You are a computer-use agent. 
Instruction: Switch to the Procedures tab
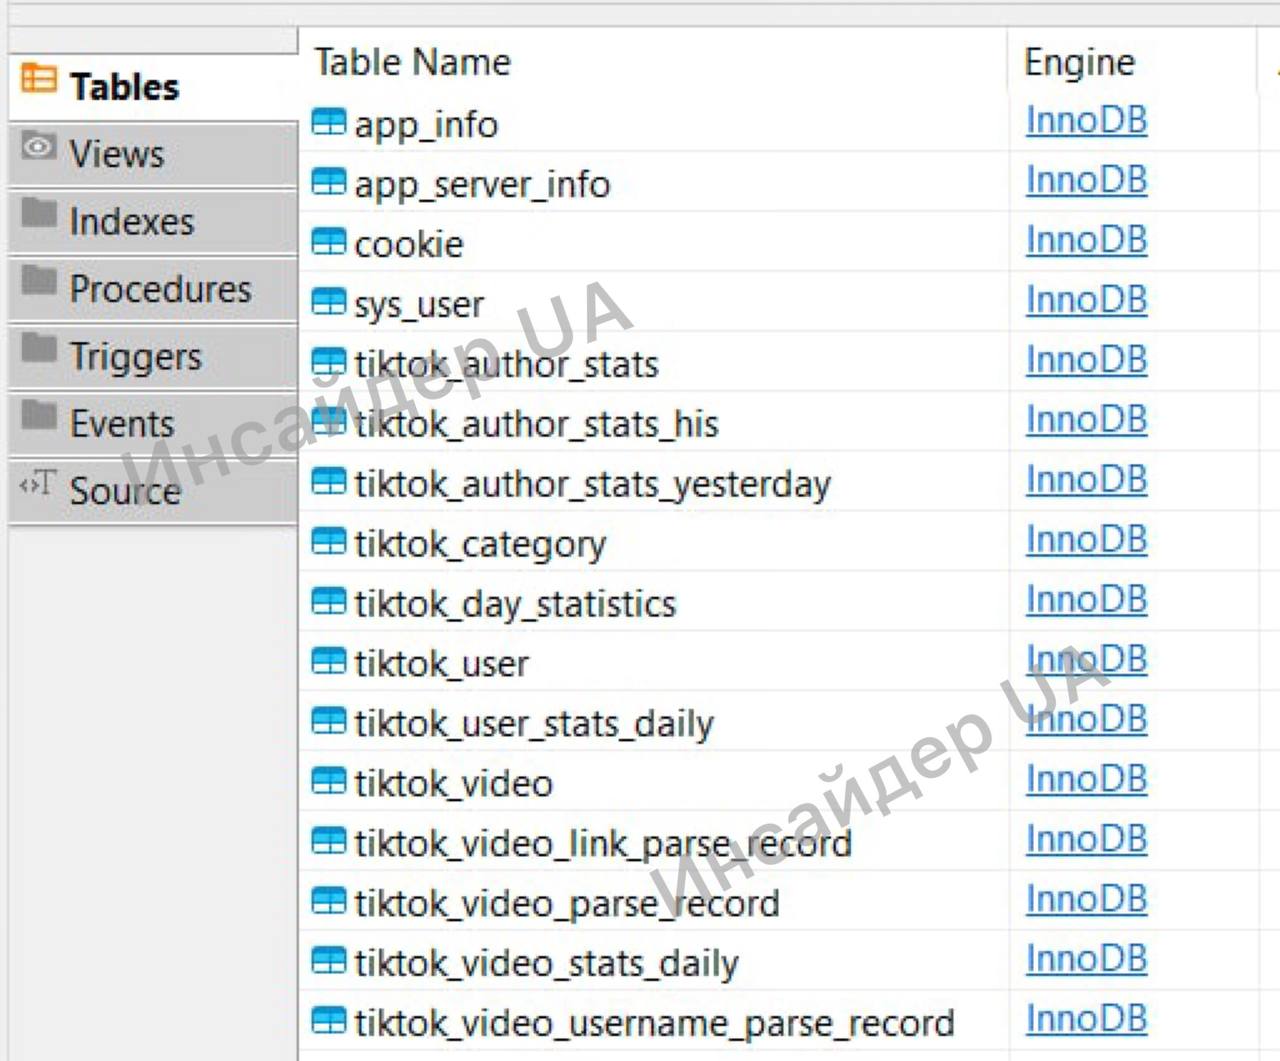click(x=159, y=289)
